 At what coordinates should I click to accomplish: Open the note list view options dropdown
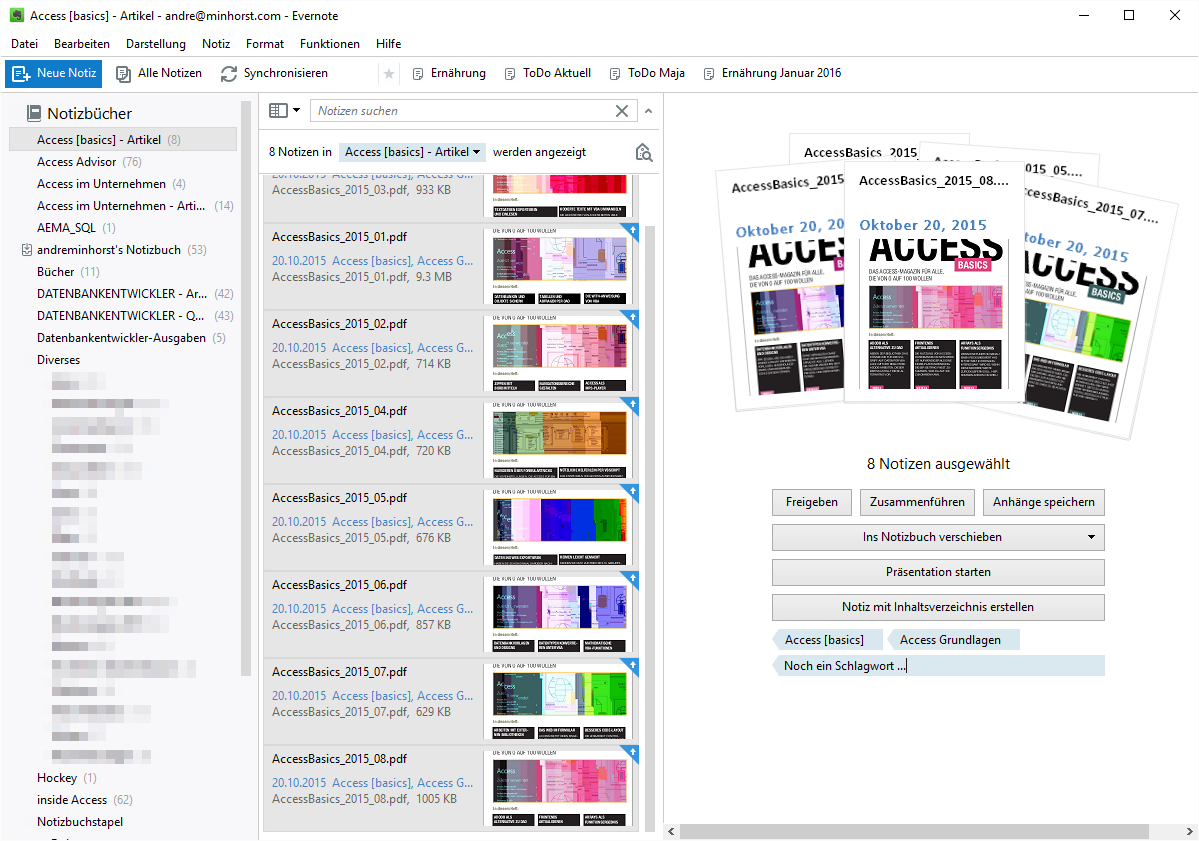point(284,111)
